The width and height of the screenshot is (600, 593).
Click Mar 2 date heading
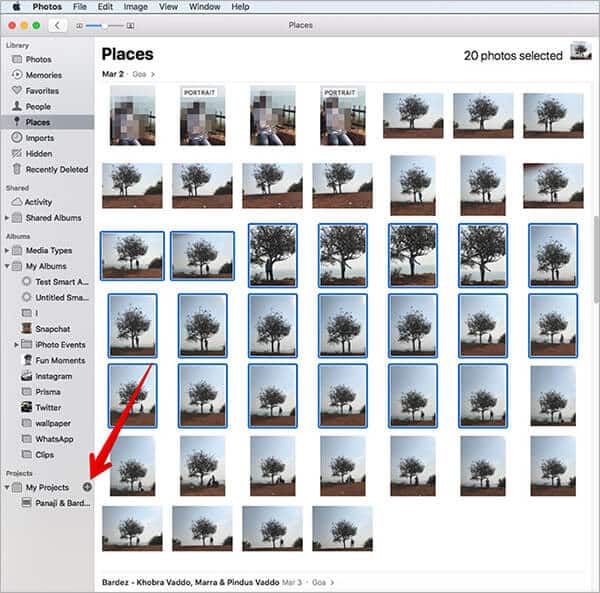(x=112, y=74)
